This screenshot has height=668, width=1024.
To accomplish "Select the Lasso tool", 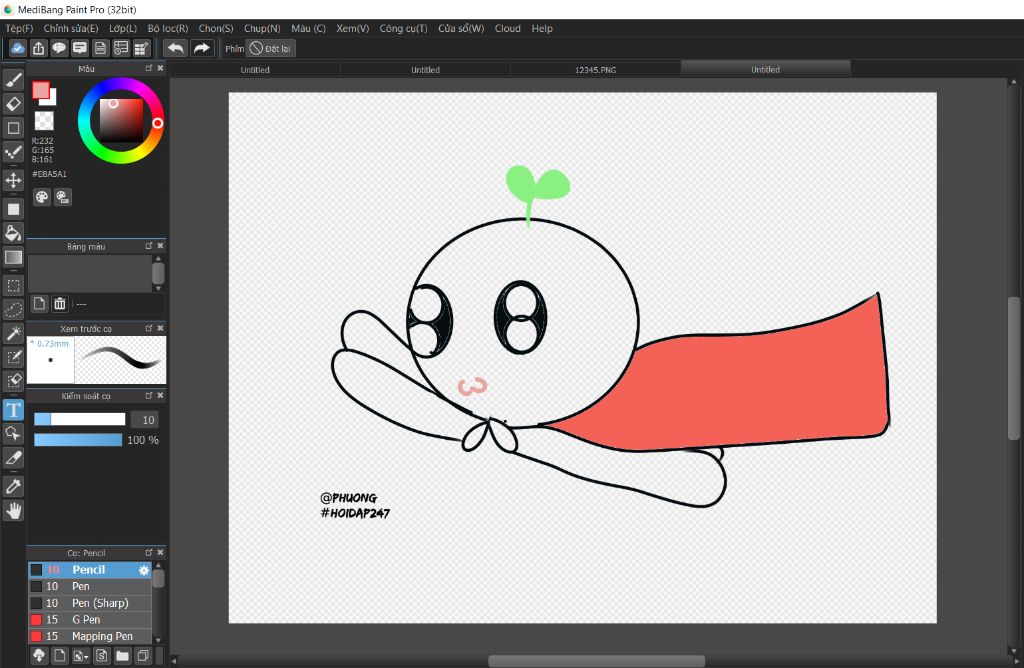I will [x=13, y=310].
